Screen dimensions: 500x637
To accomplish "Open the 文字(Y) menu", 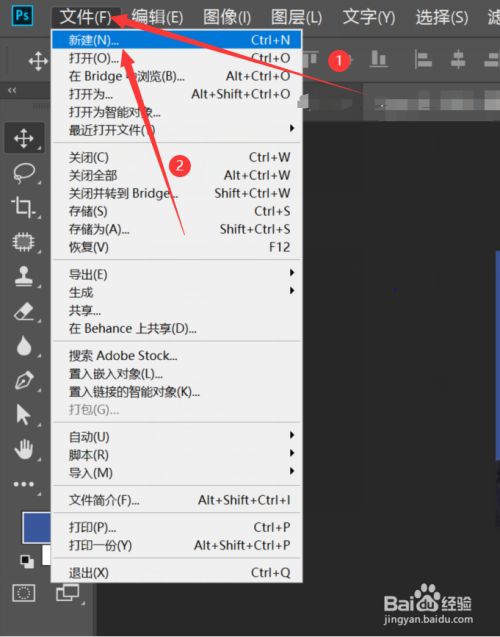I will coord(369,17).
